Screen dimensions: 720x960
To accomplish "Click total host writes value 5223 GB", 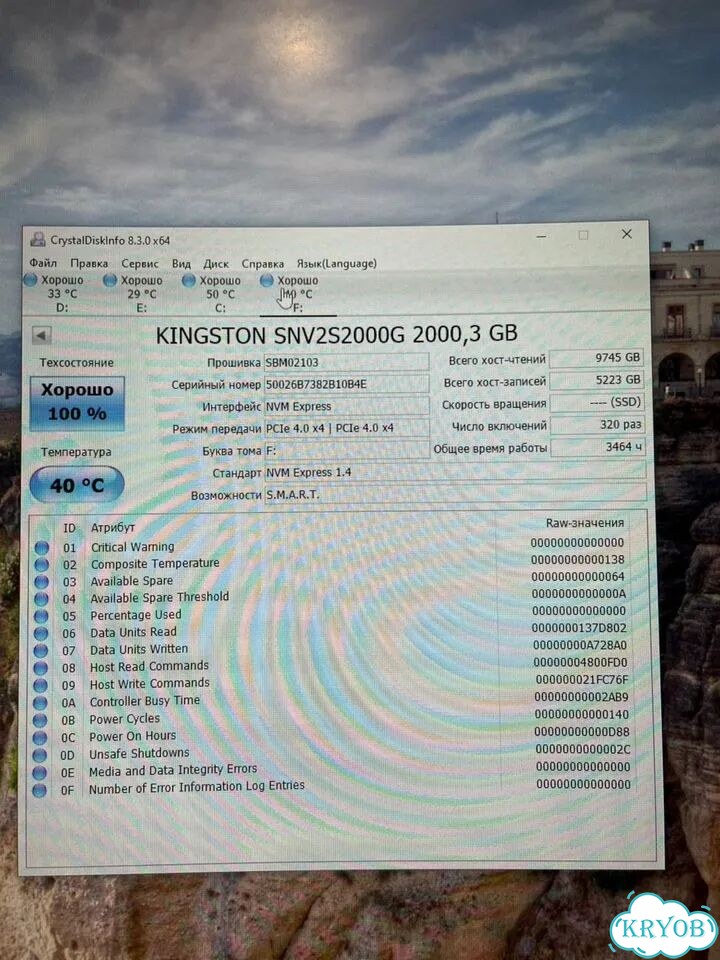I will pyautogui.click(x=596, y=380).
